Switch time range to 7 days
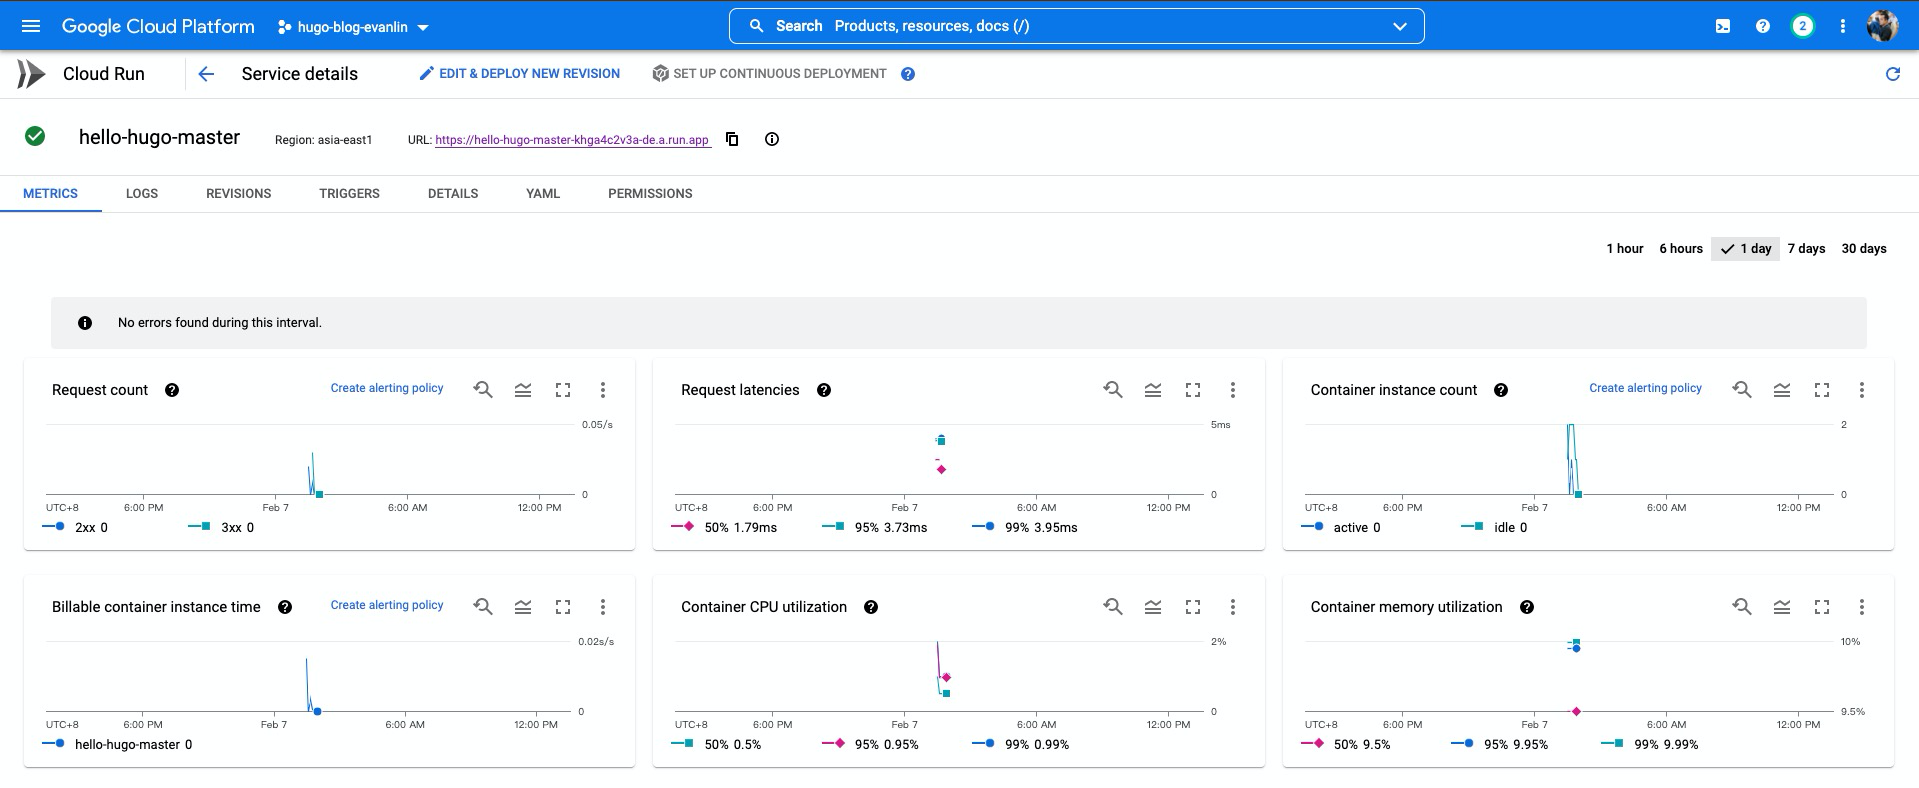Viewport: 1919px width, 788px height. (x=1806, y=249)
